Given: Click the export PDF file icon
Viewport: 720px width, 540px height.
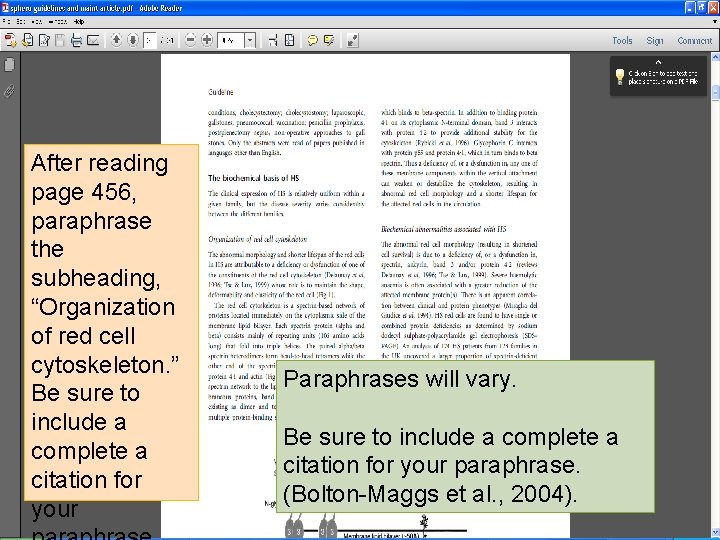Looking at the screenshot, I should (28, 40).
